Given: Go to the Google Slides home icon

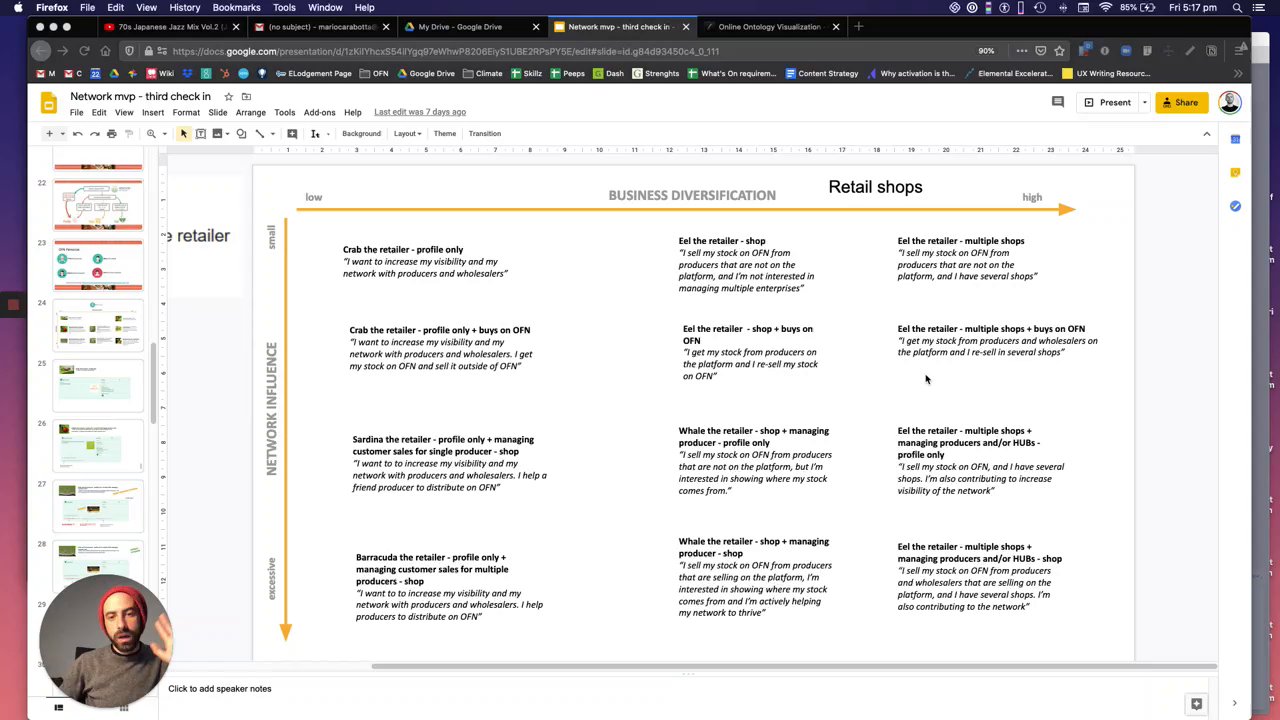Looking at the screenshot, I should (48, 103).
